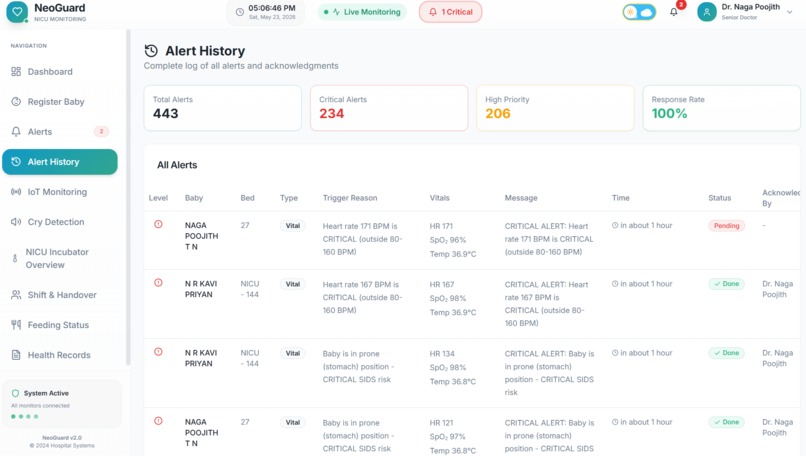Open Feeding Status page

coord(60,325)
